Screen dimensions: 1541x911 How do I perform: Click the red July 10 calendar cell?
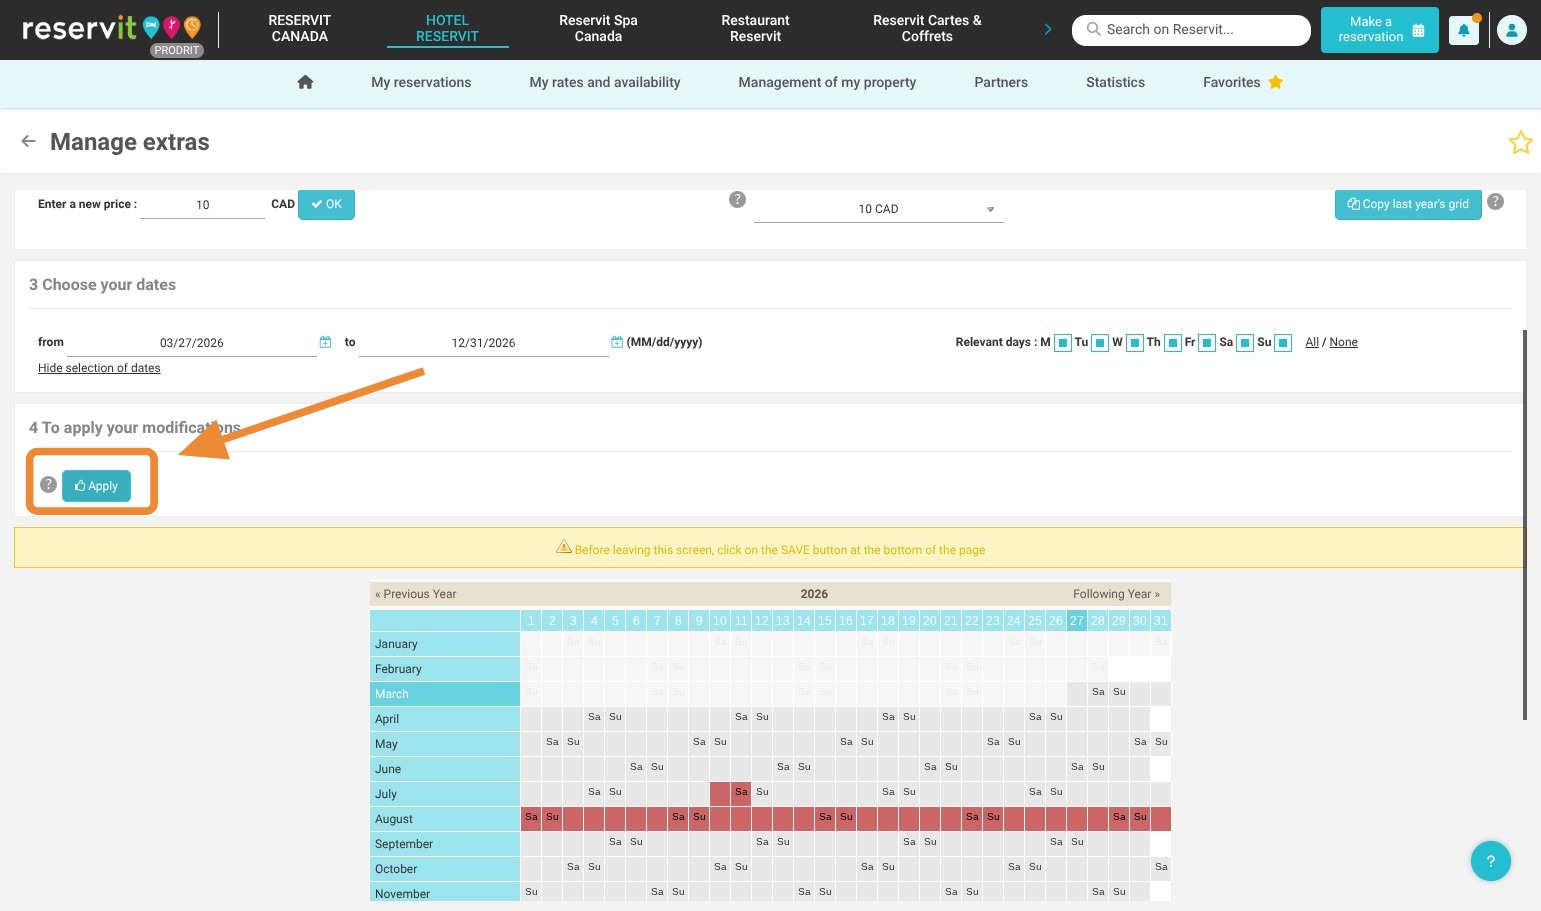(x=720, y=794)
